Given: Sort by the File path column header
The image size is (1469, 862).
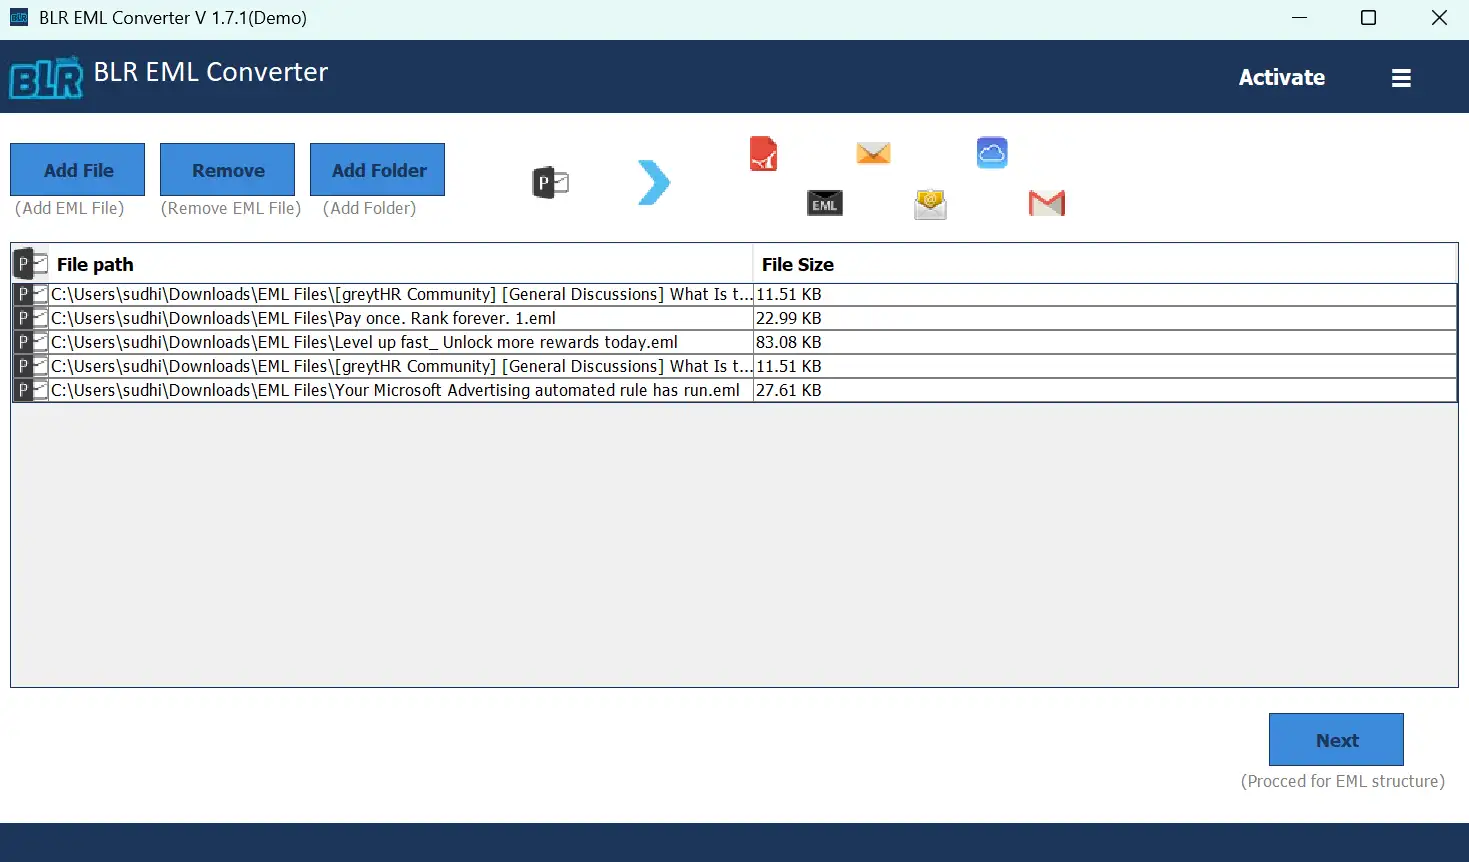Looking at the screenshot, I should [95, 264].
